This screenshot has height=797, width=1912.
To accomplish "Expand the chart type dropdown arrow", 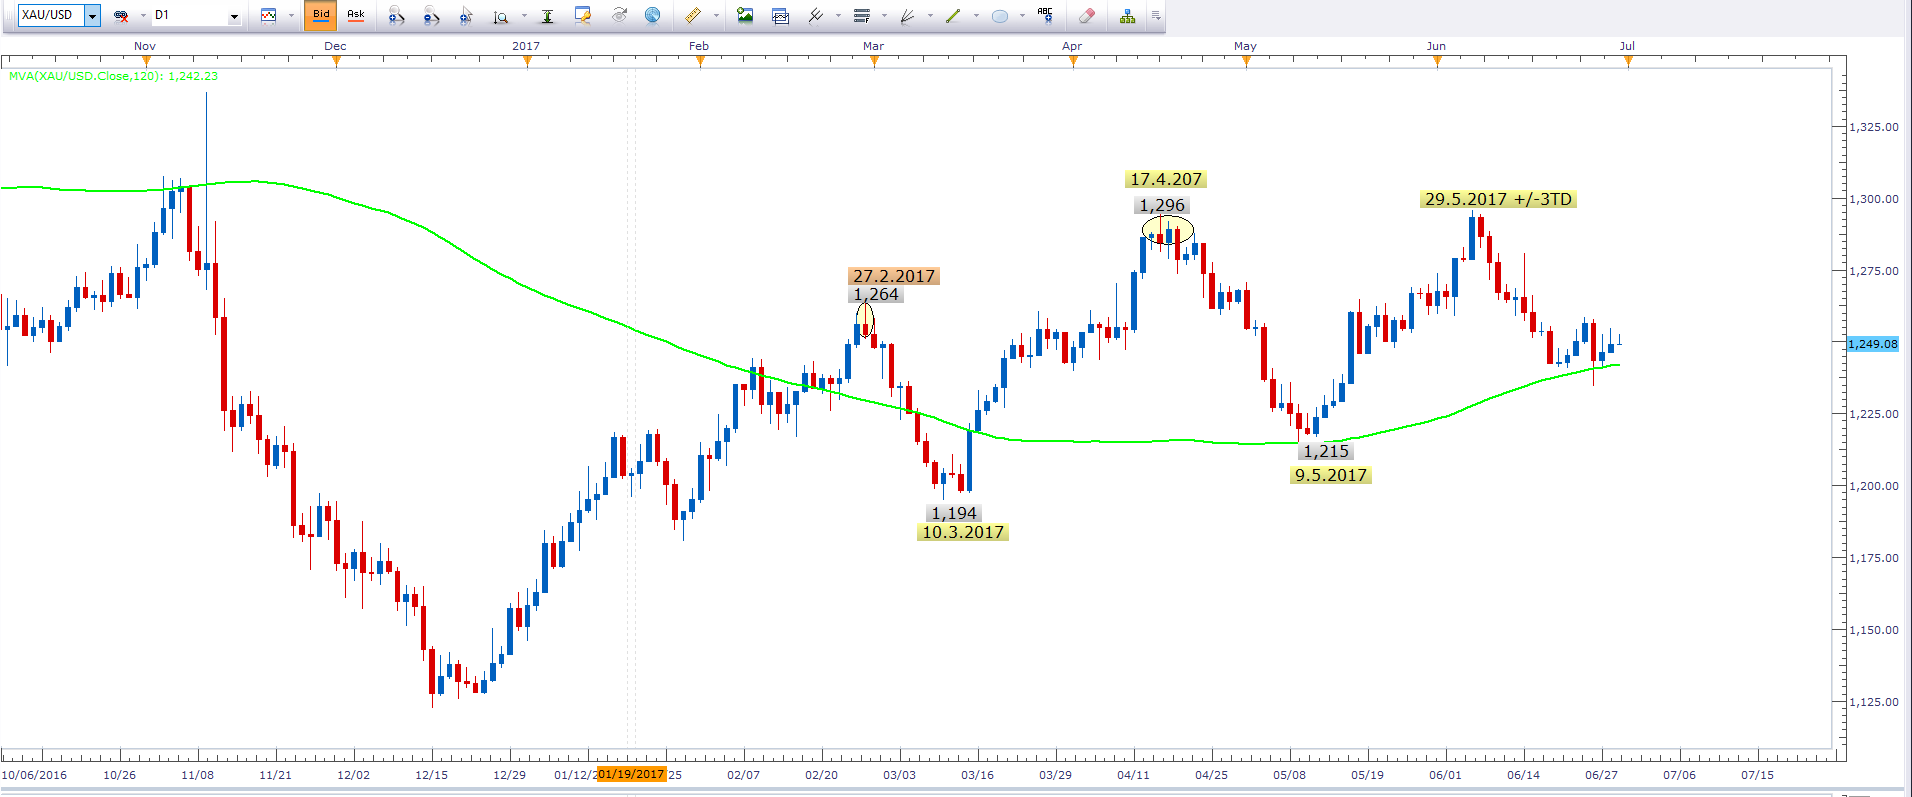I will tap(291, 16).
